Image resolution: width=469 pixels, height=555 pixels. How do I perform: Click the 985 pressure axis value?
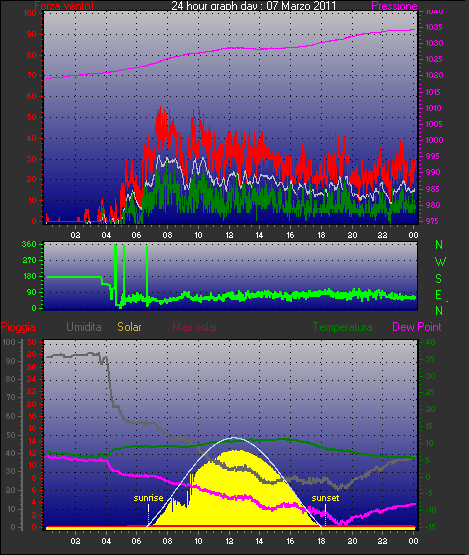(x=432, y=189)
